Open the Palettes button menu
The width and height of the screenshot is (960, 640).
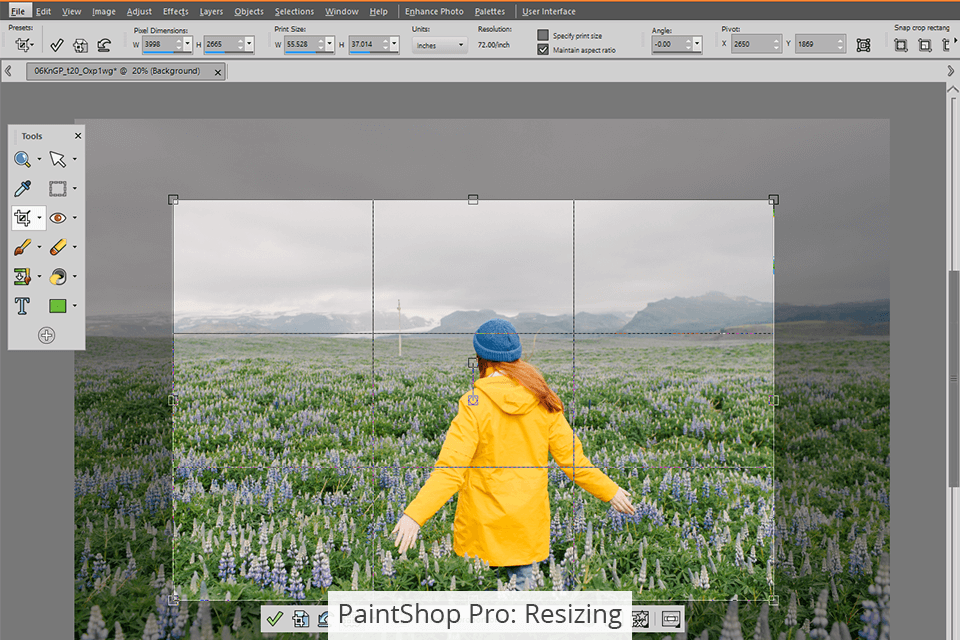point(490,11)
